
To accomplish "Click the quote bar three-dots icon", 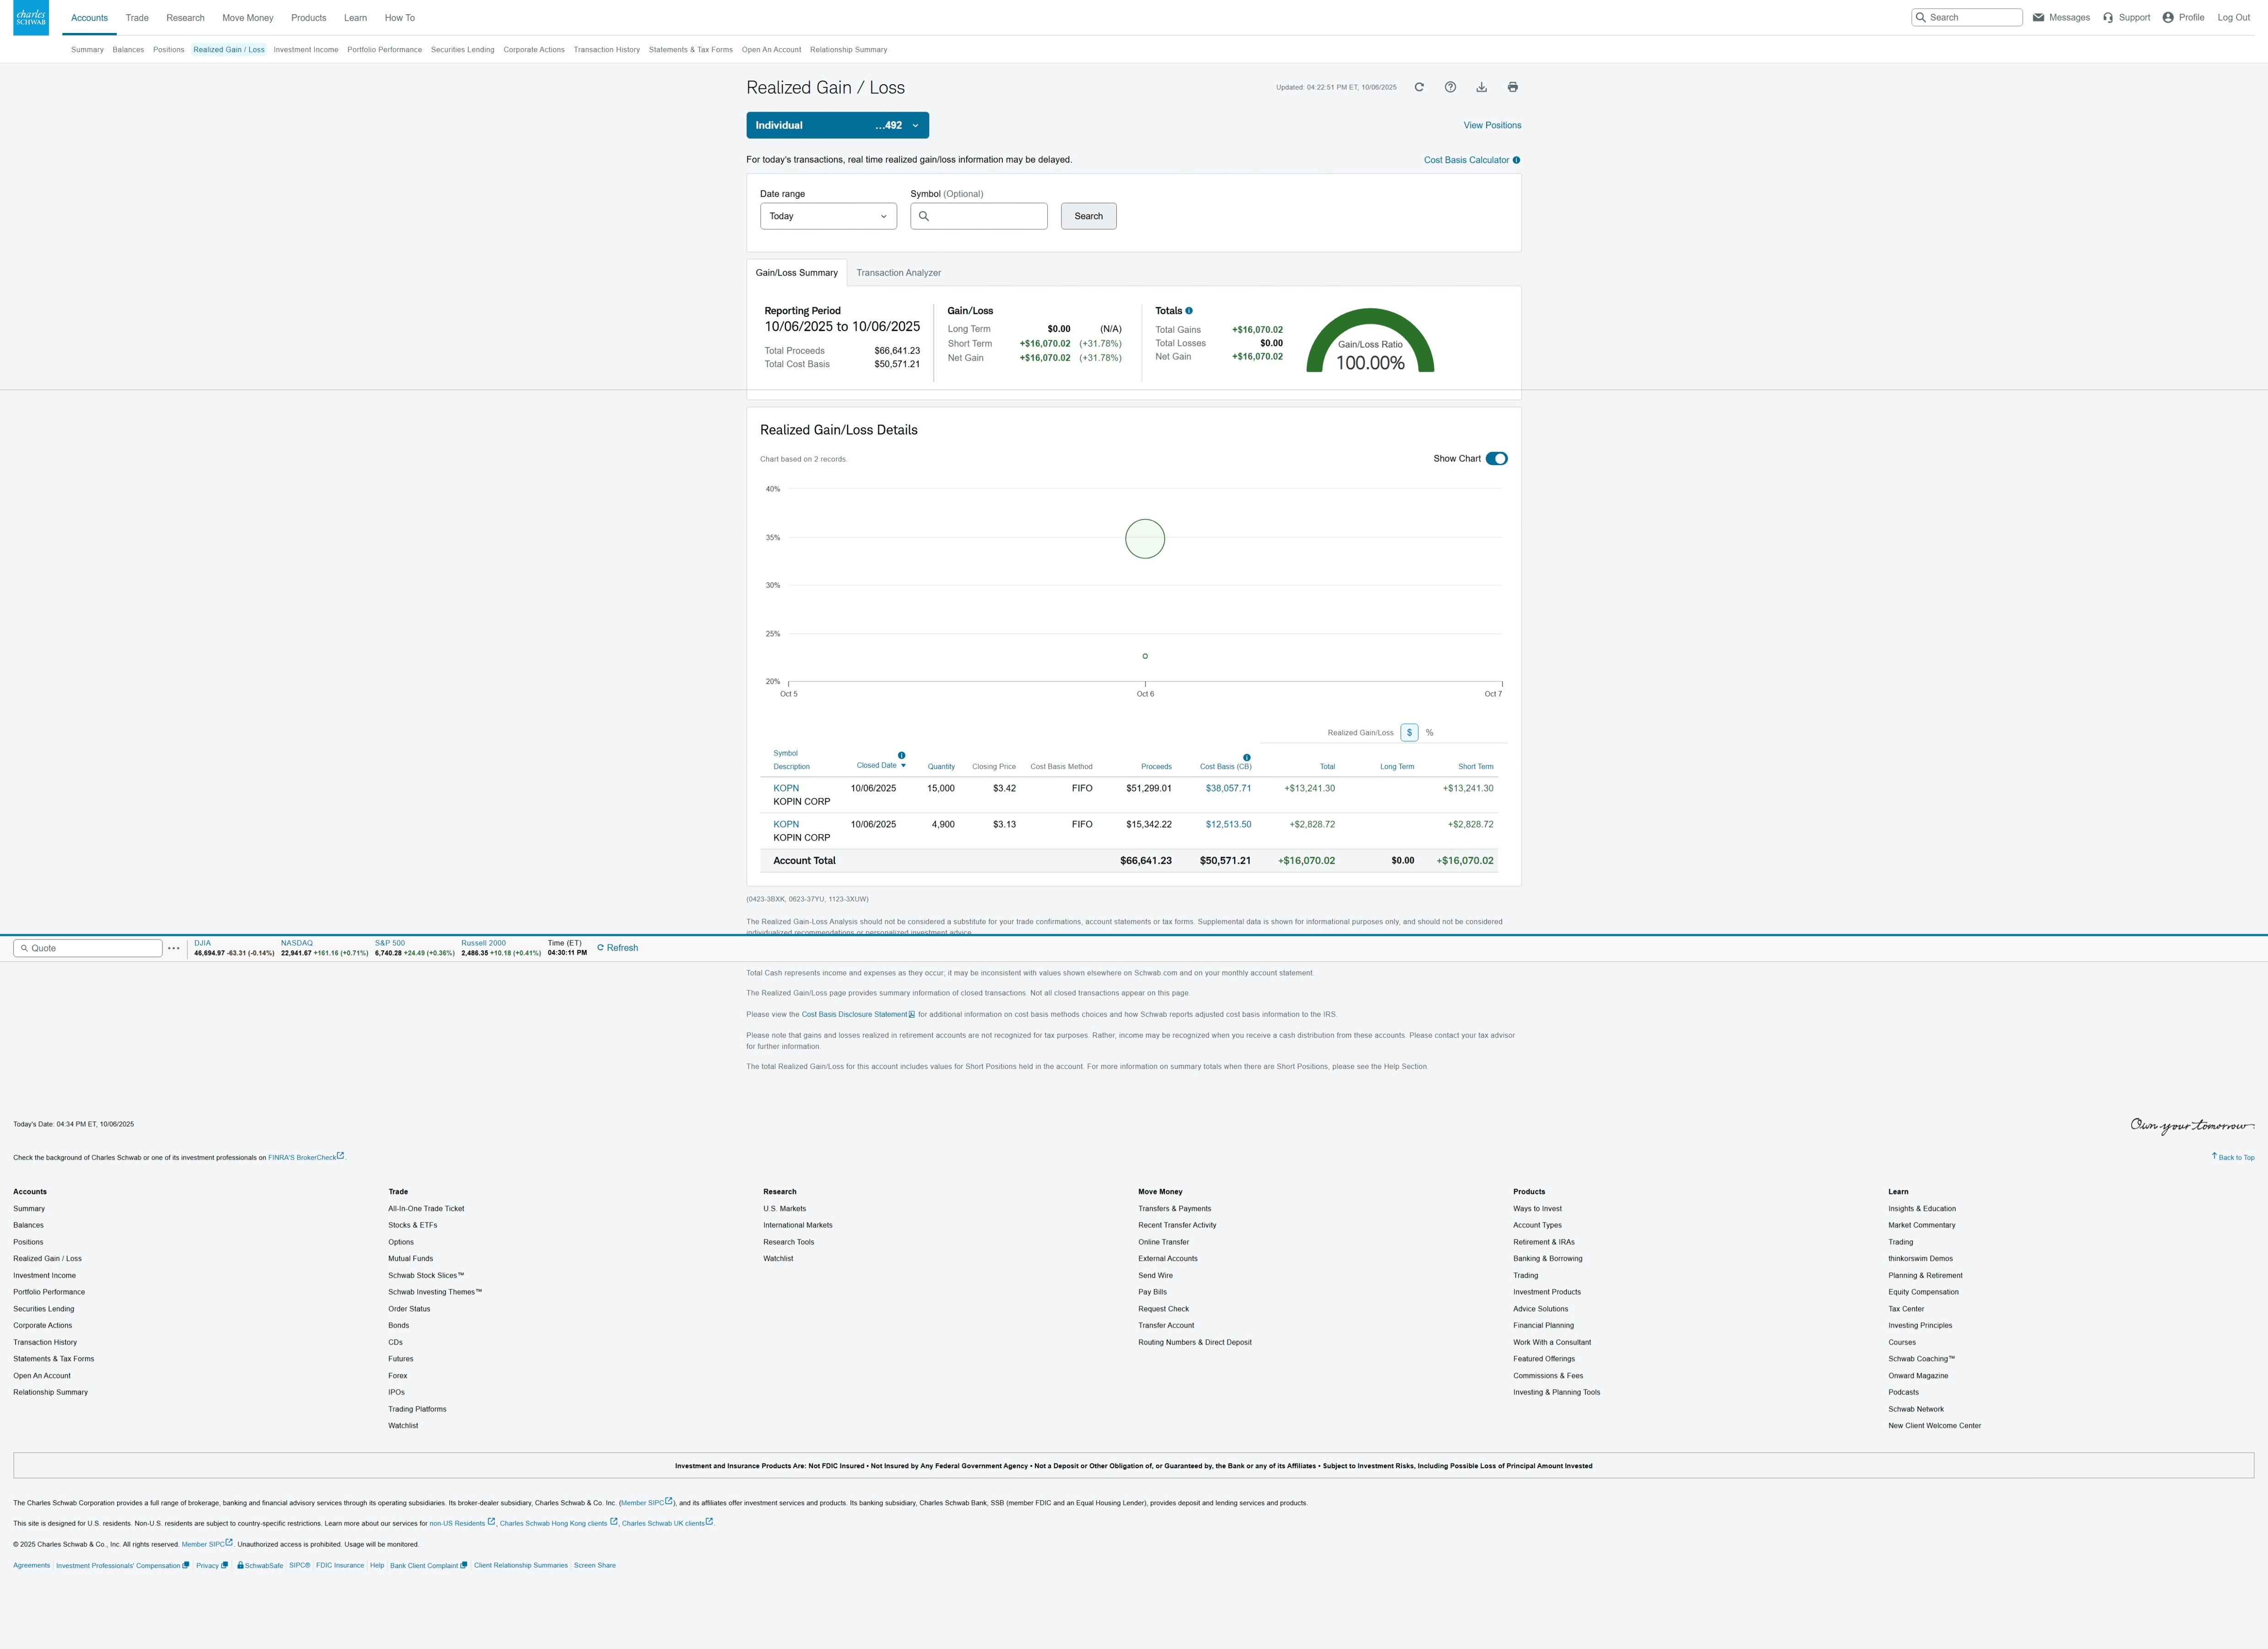I will point(174,948).
